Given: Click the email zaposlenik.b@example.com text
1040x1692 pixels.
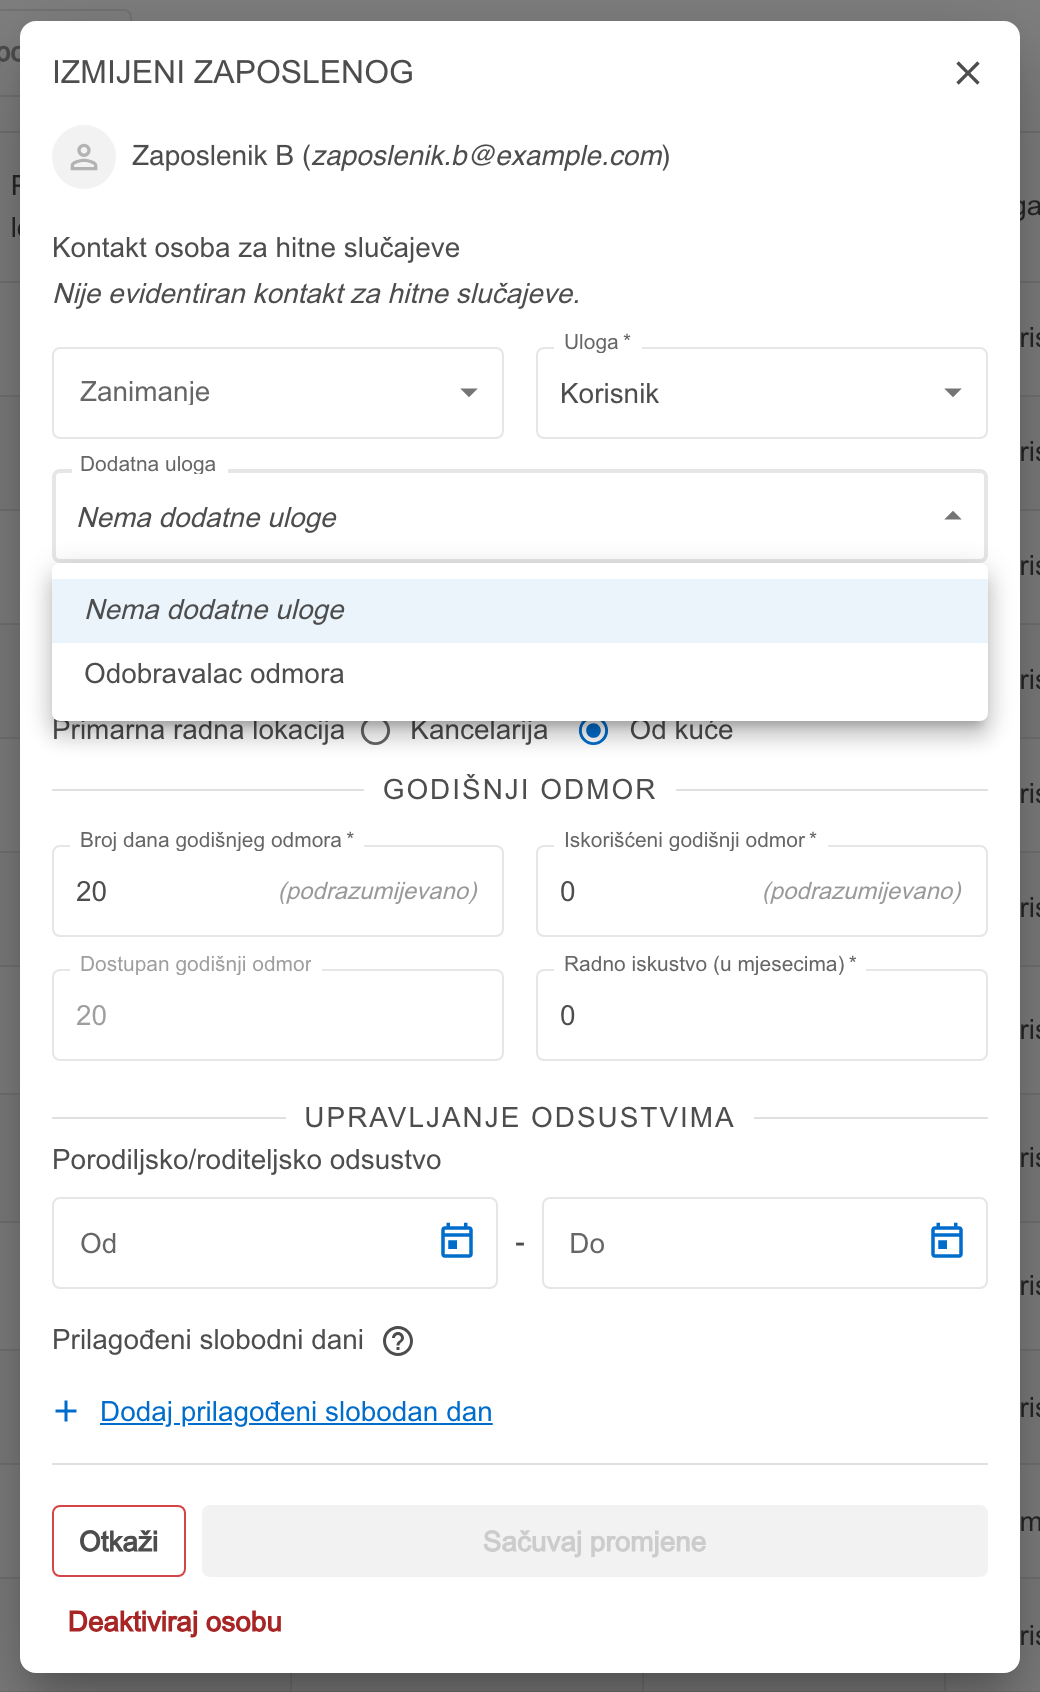Looking at the screenshot, I should tap(488, 156).
